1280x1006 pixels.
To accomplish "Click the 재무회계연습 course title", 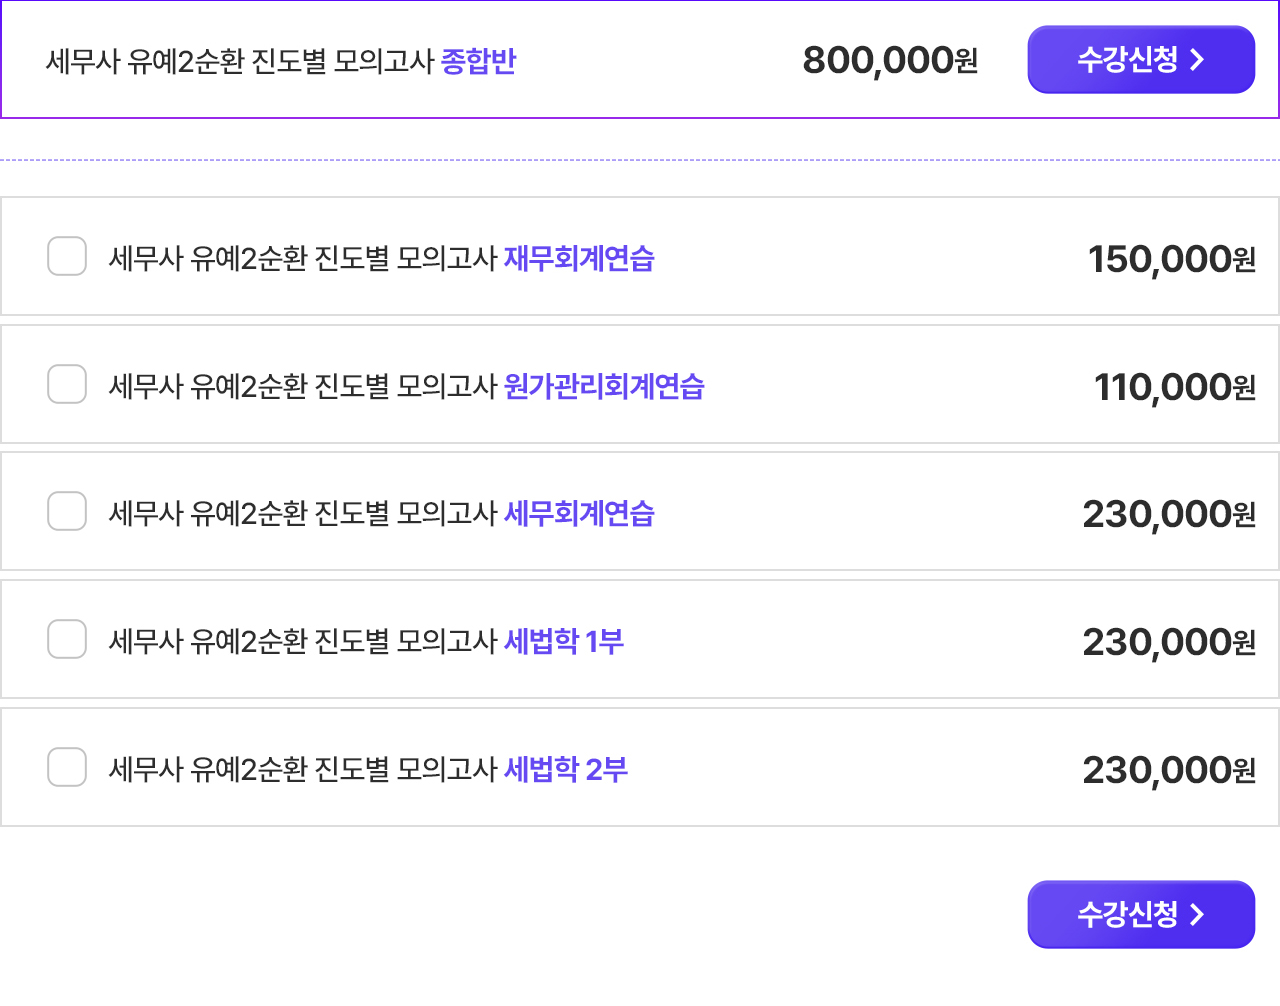I will click(x=380, y=258).
